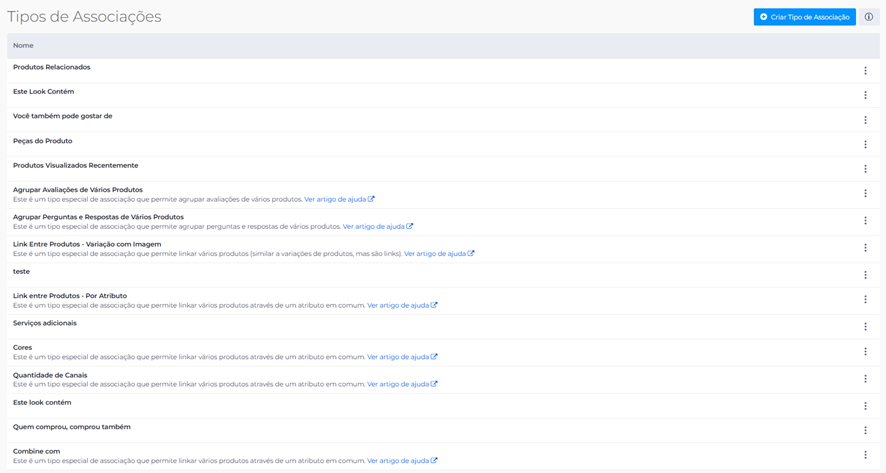Open options for Quem comprou, comprou também
The width and height of the screenshot is (886, 473).
[865, 431]
